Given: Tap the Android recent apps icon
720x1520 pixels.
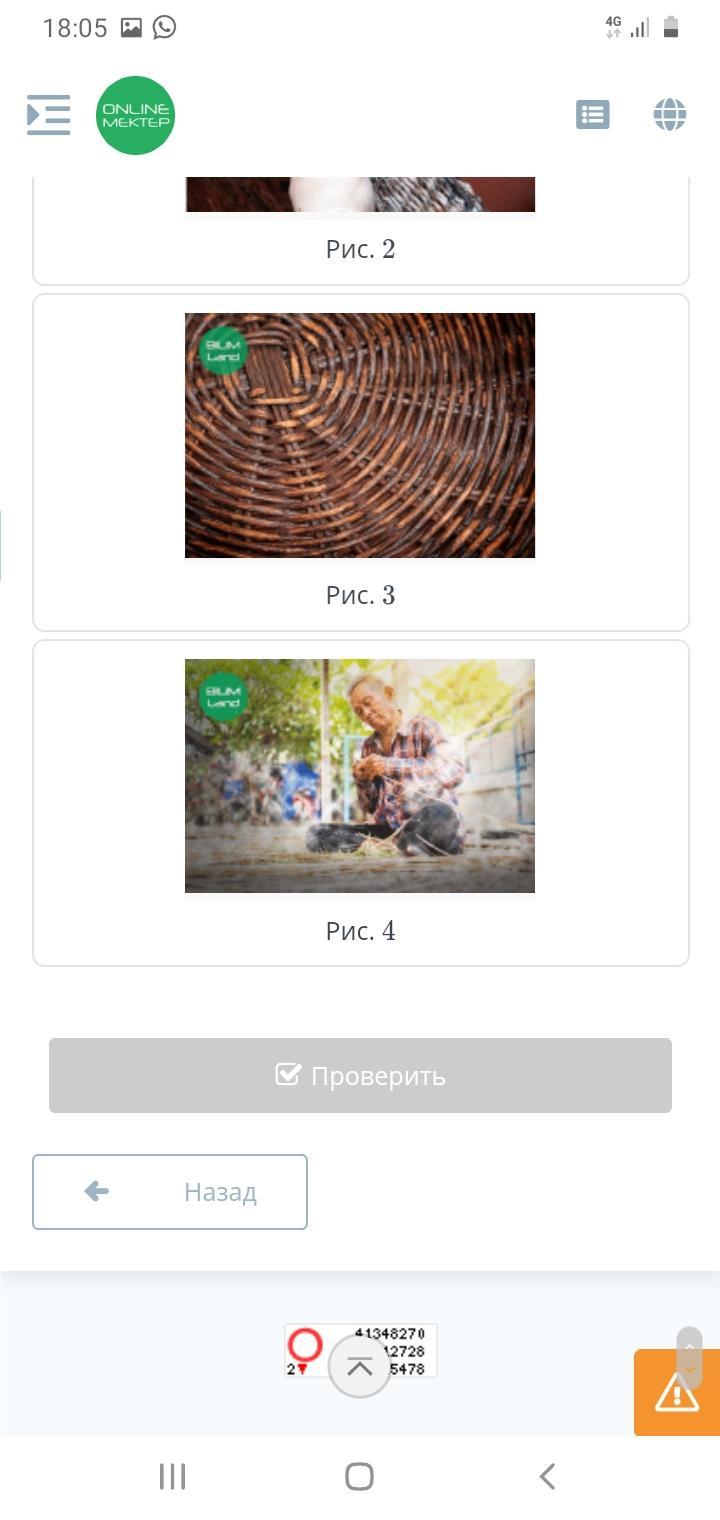Looking at the screenshot, I should (173, 1476).
